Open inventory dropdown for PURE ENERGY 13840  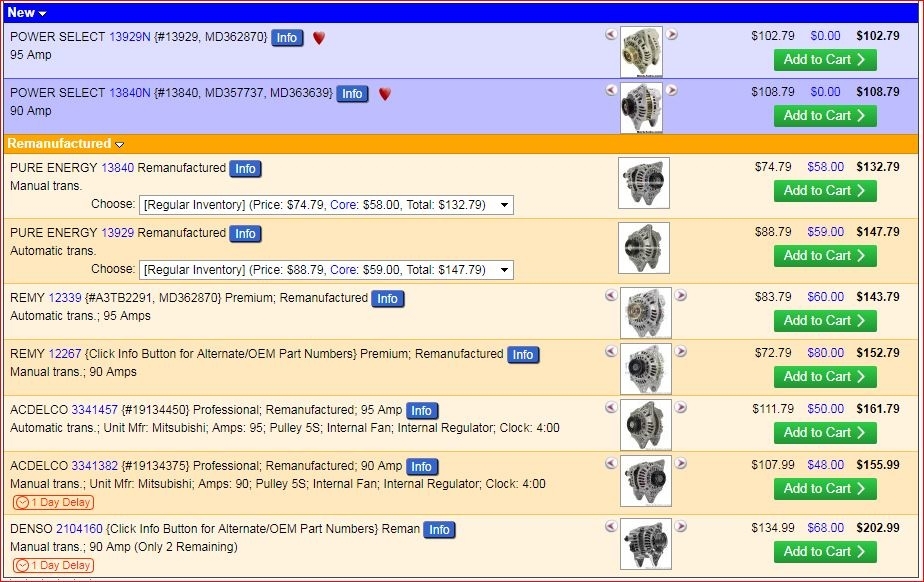click(326, 205)
